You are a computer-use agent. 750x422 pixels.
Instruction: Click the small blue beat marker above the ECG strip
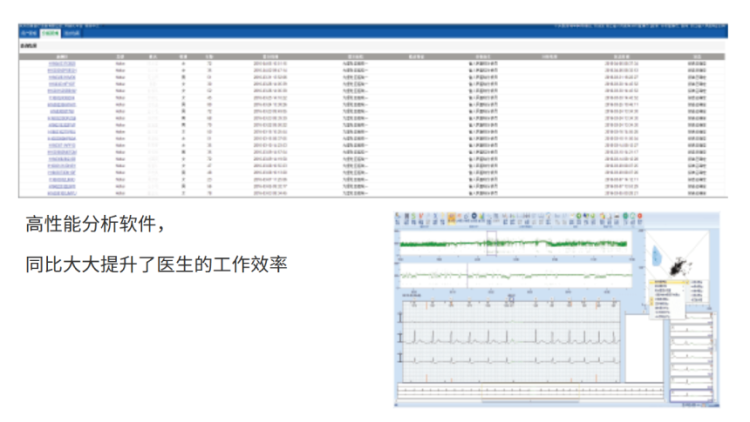(x=511, y=299)
